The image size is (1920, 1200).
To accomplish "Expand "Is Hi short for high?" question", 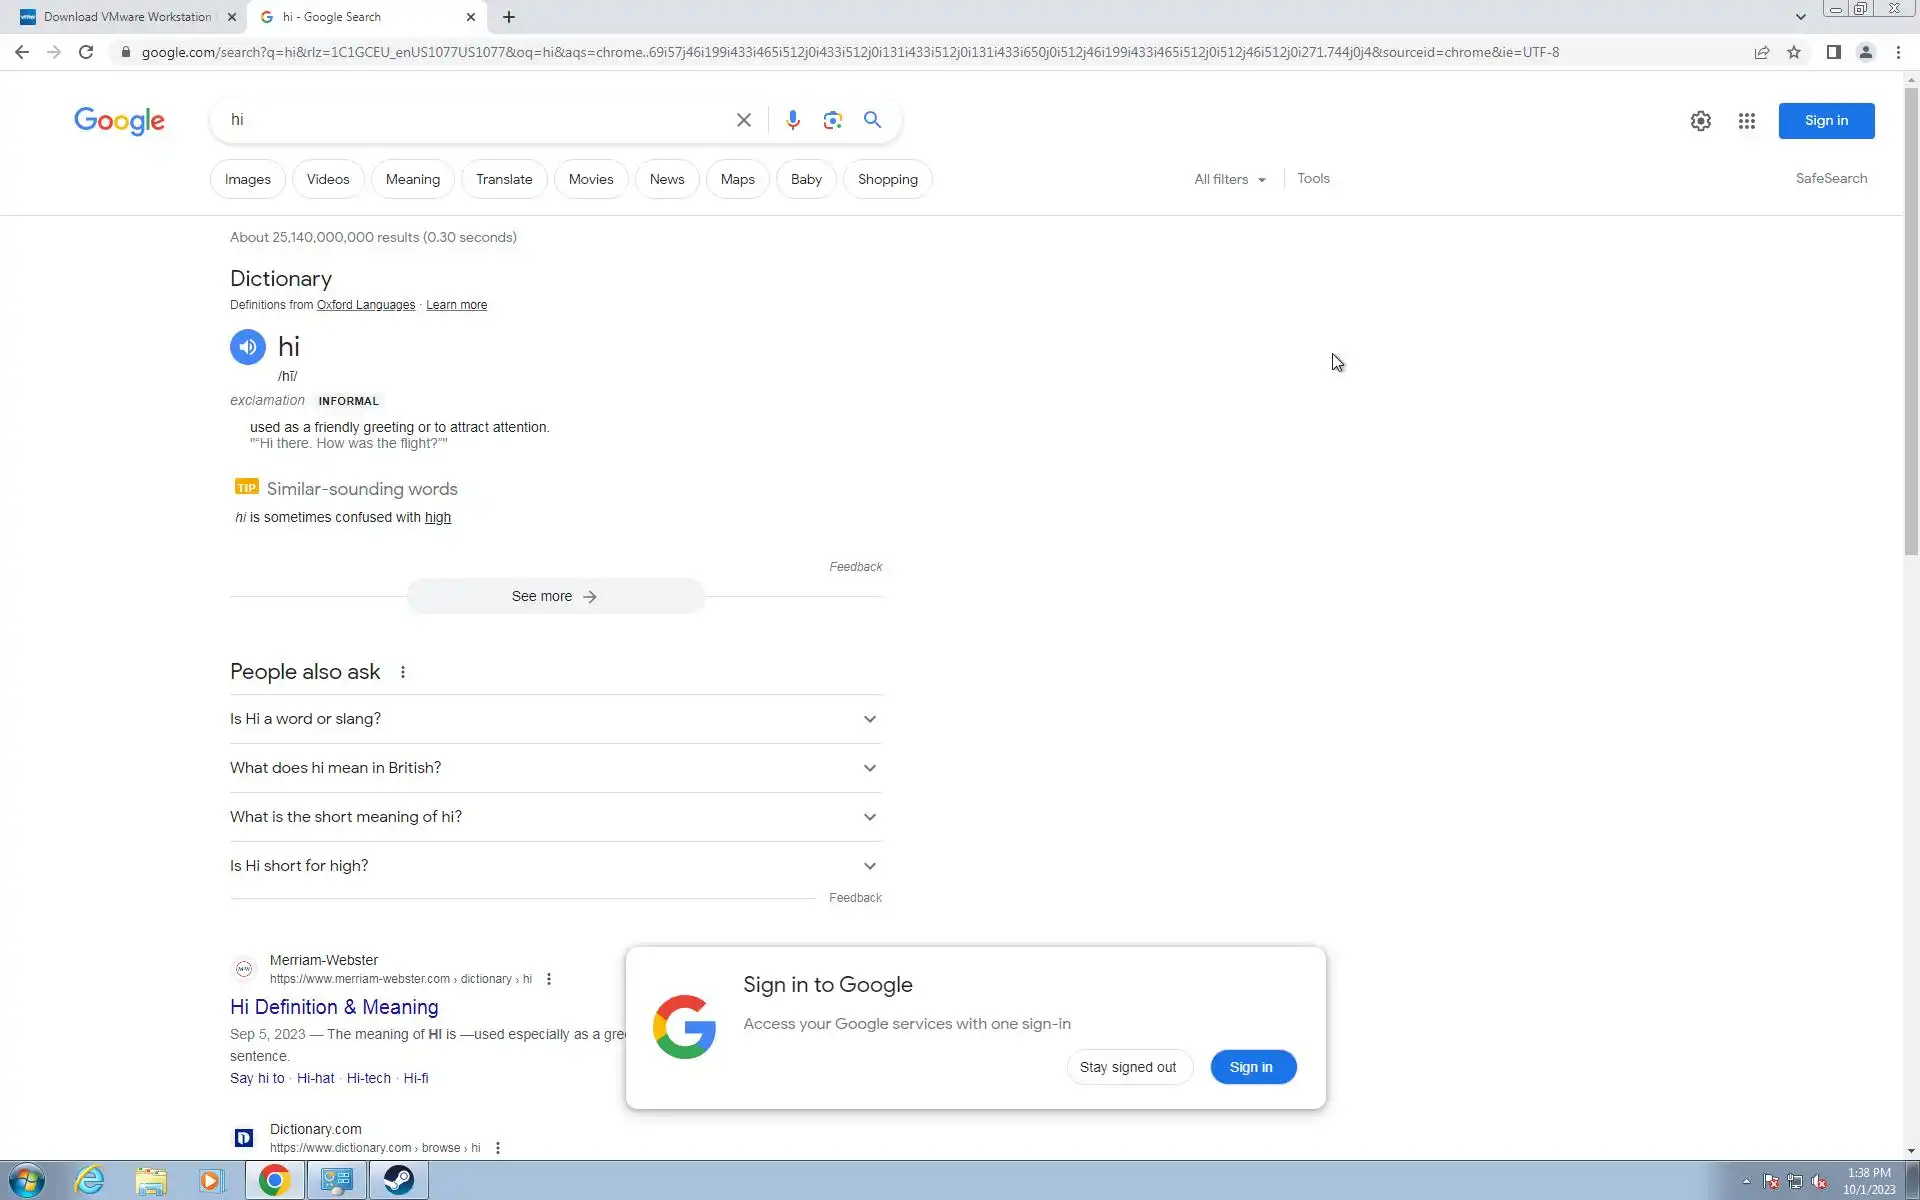I will pyautogui.click(x=555, y=866).
